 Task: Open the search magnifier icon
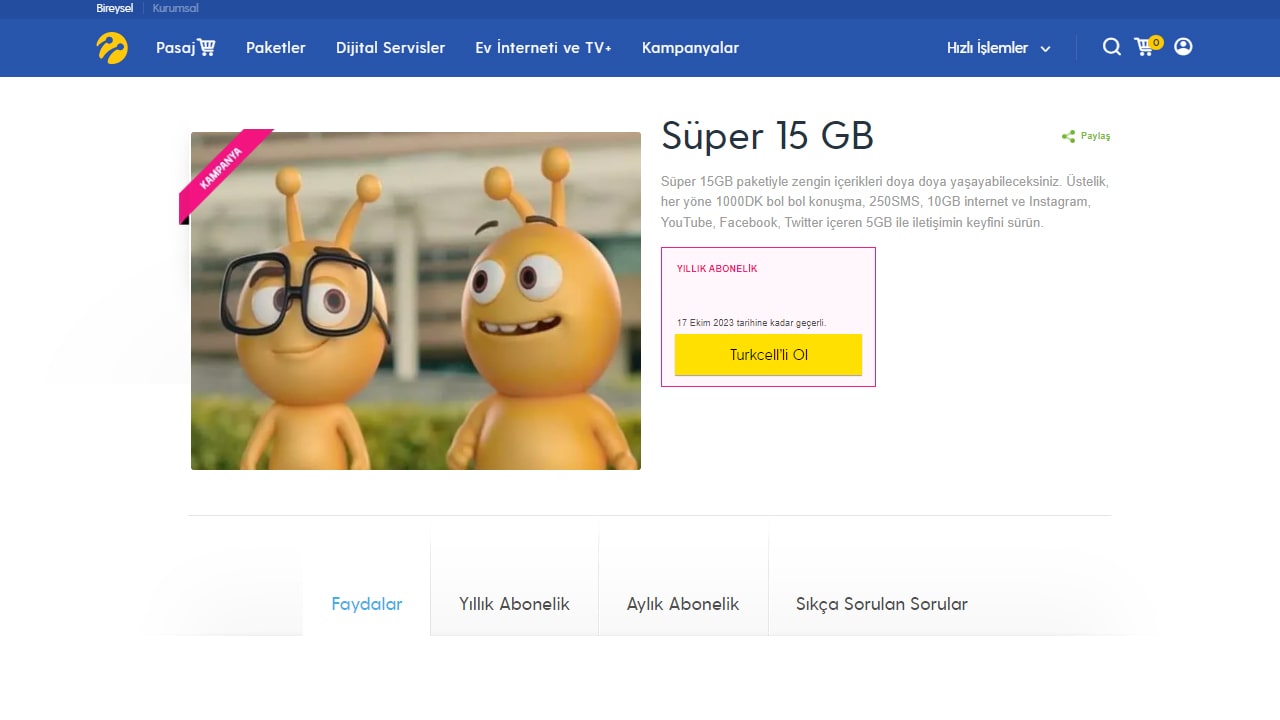(1112, 47)
